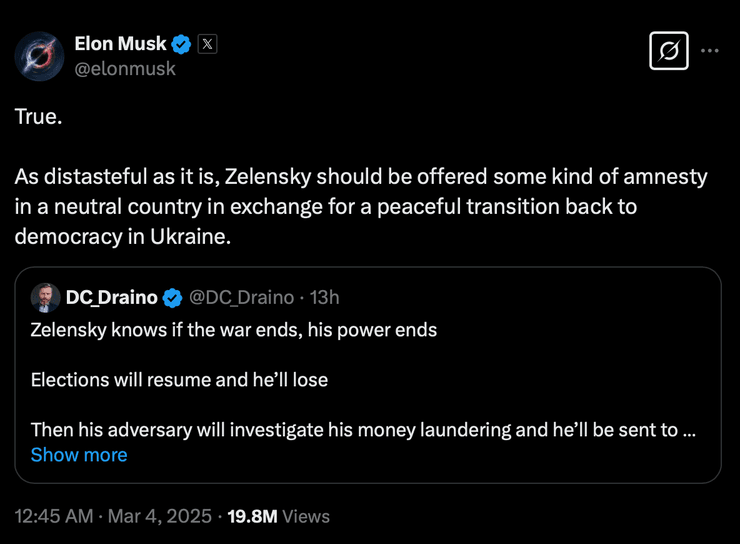Click quoted line about money laundering investigation

[360, 430]
